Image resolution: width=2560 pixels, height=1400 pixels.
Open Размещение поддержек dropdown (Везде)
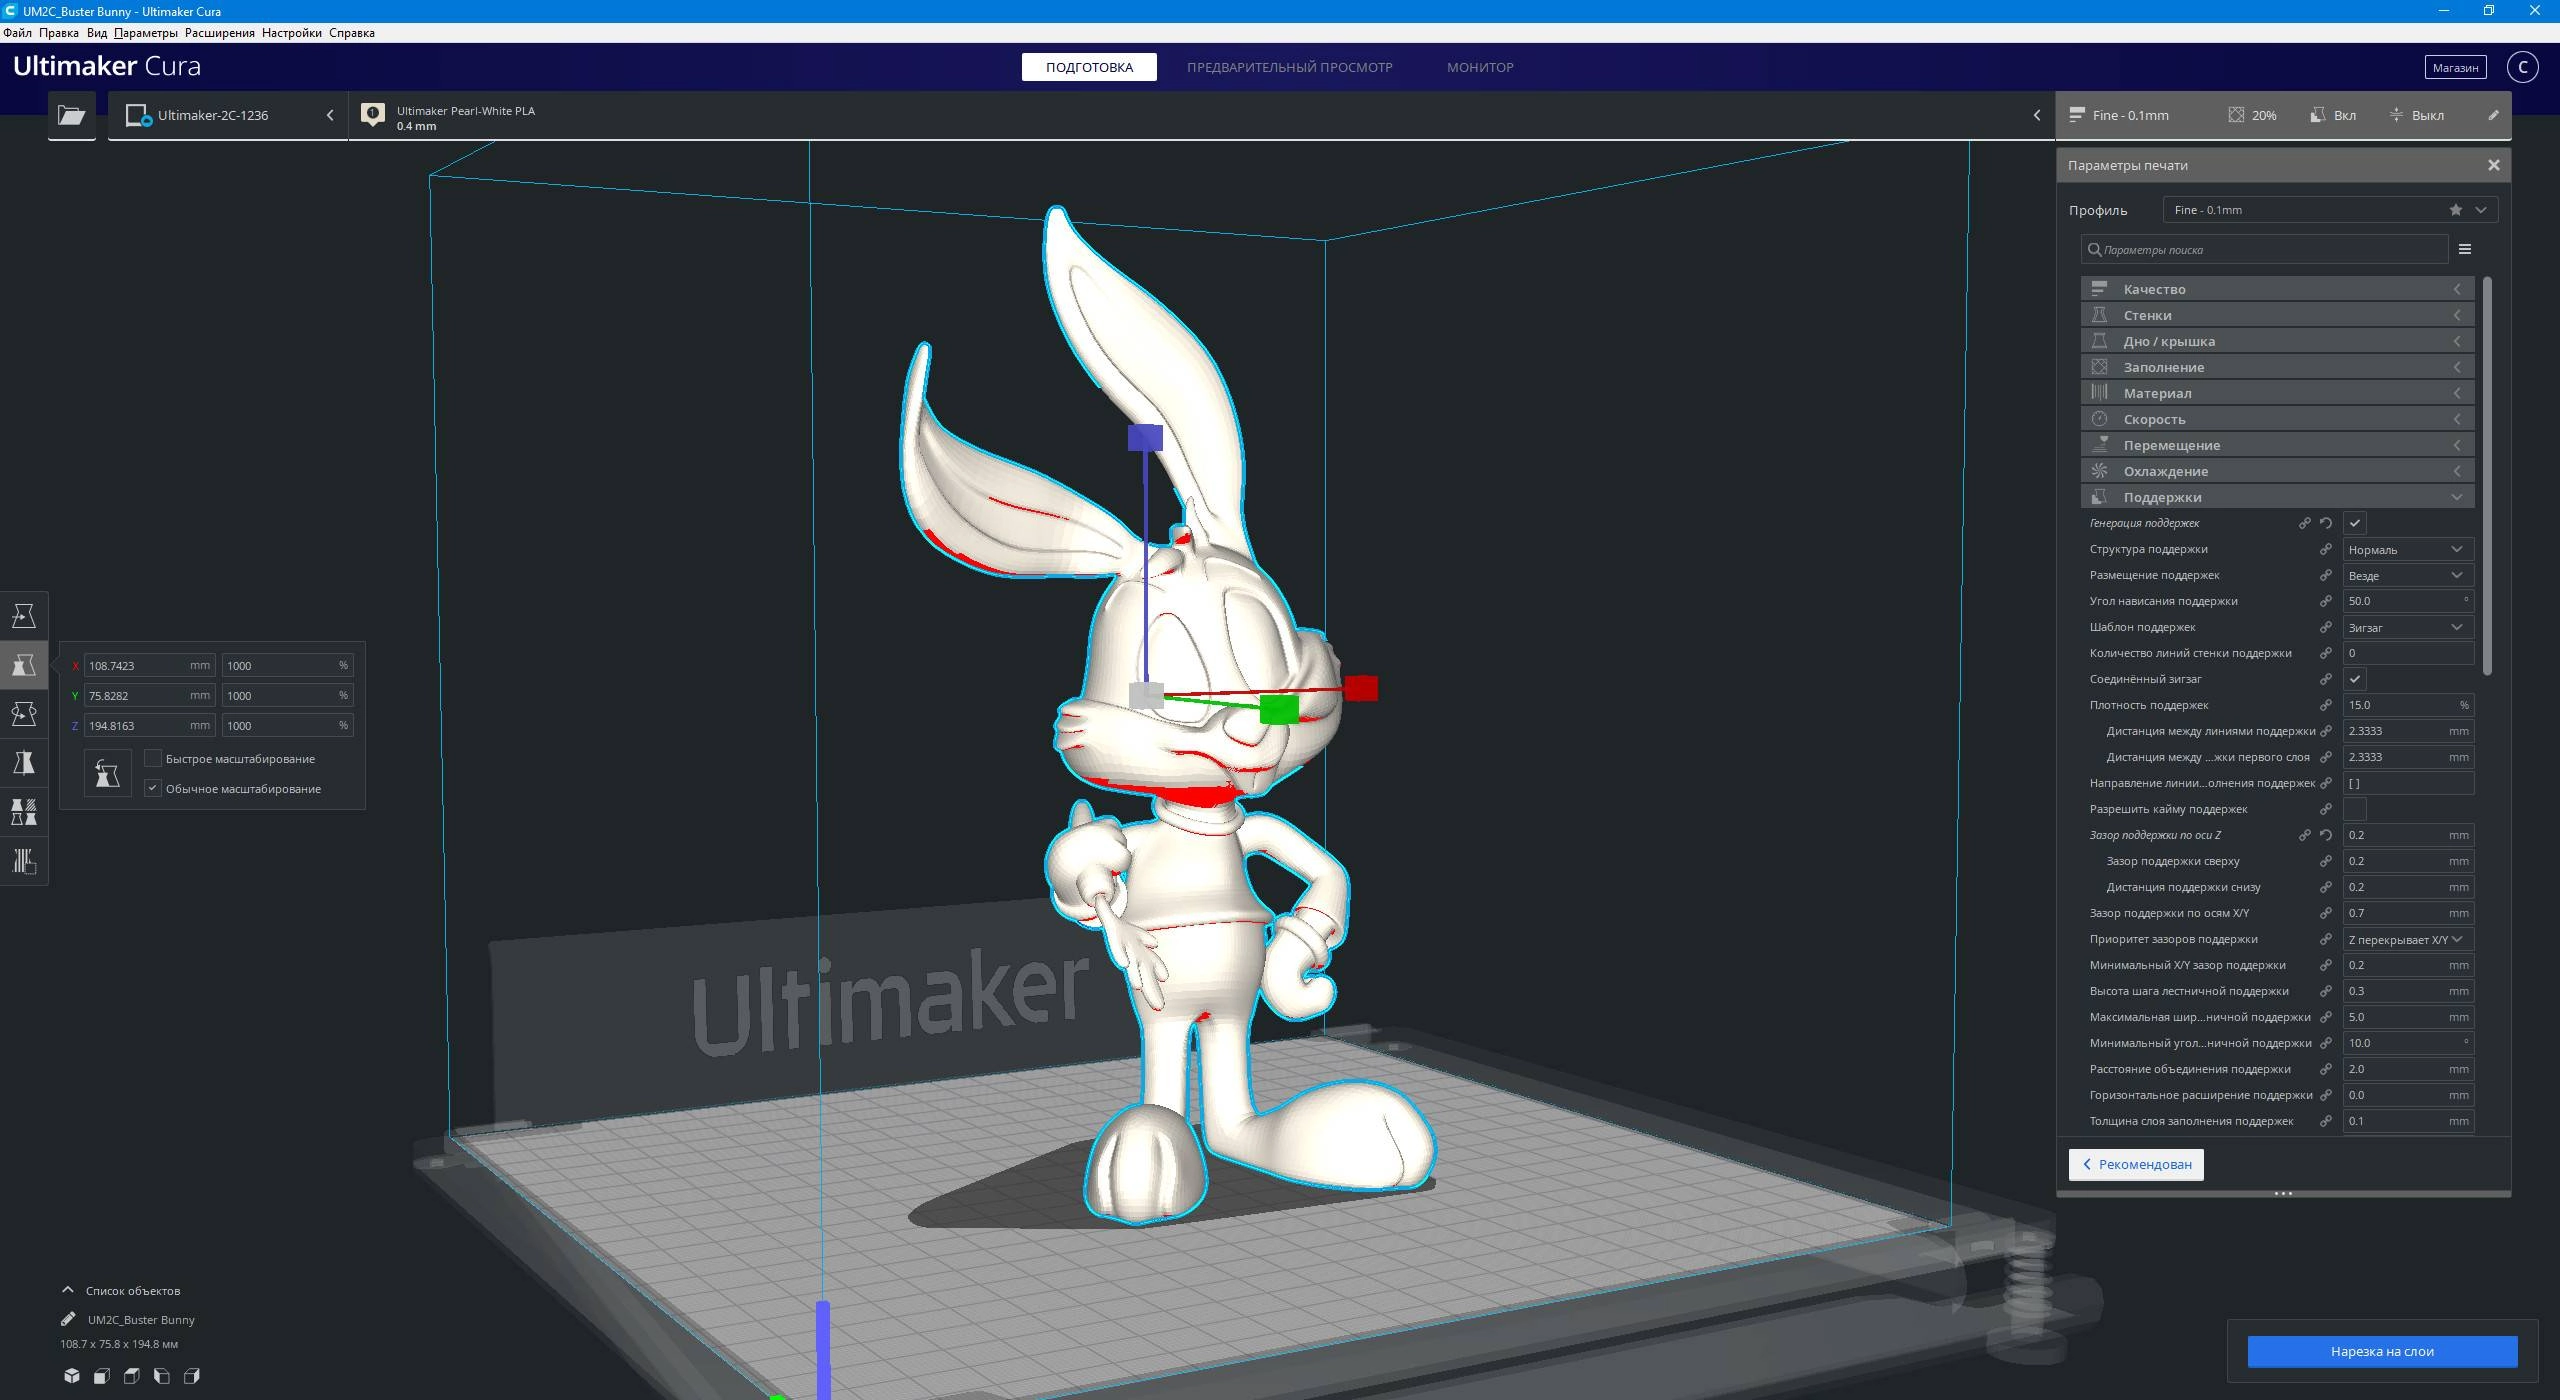[x=2408, y=575]
